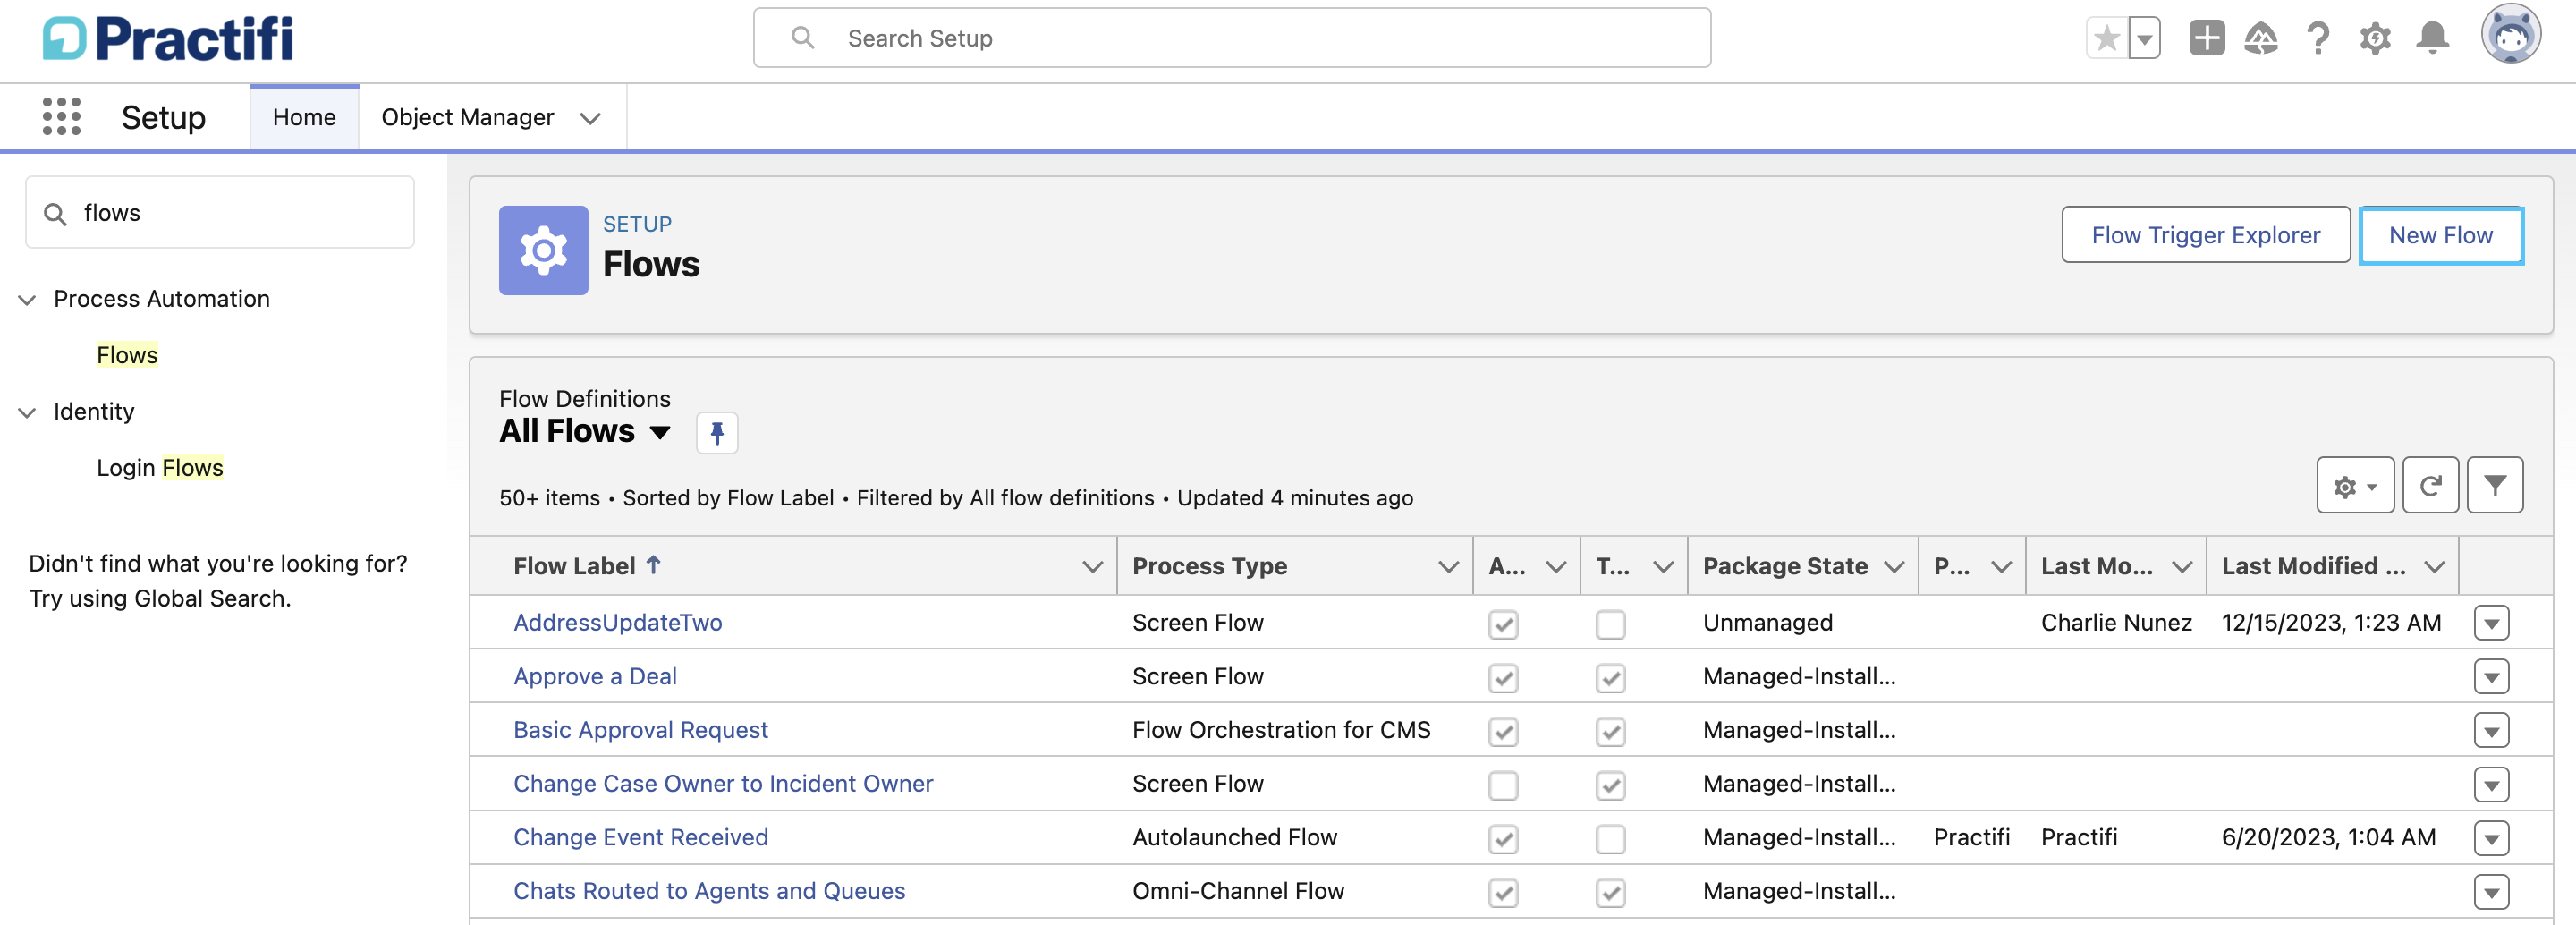
Task: Open the Change Event Received flow
Action: tap(640, 837)
